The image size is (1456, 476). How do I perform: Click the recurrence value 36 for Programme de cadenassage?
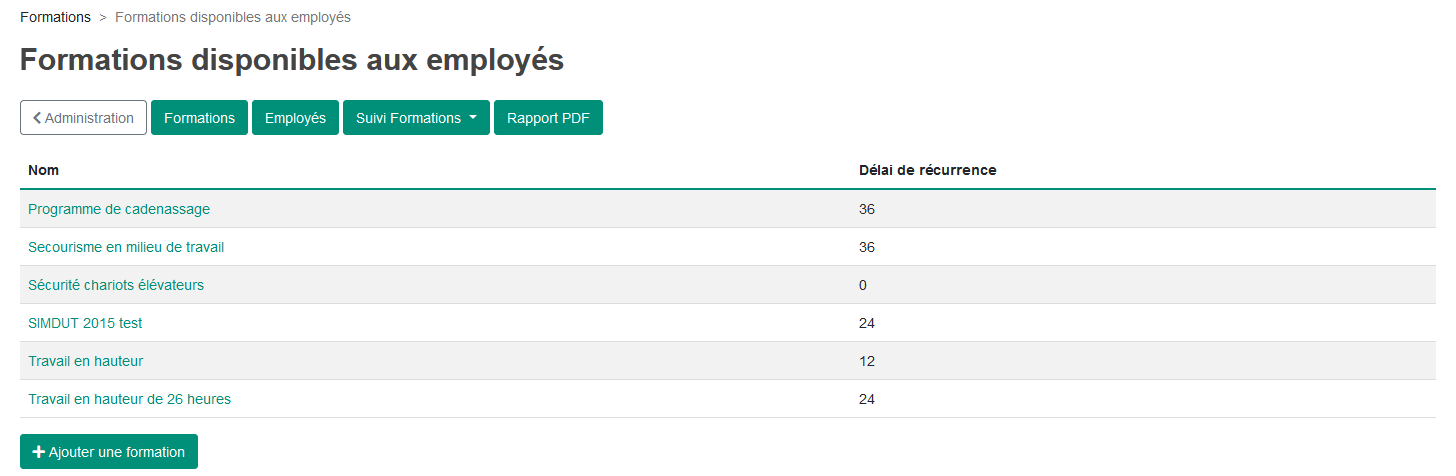tap(867, 209)
